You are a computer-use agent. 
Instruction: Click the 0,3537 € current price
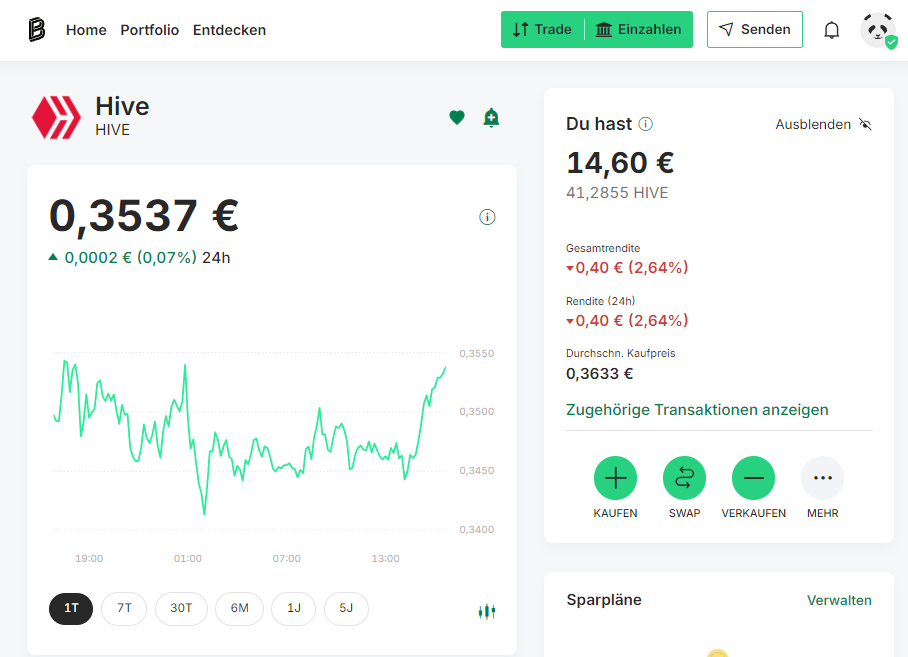click(x=144, y=215)
